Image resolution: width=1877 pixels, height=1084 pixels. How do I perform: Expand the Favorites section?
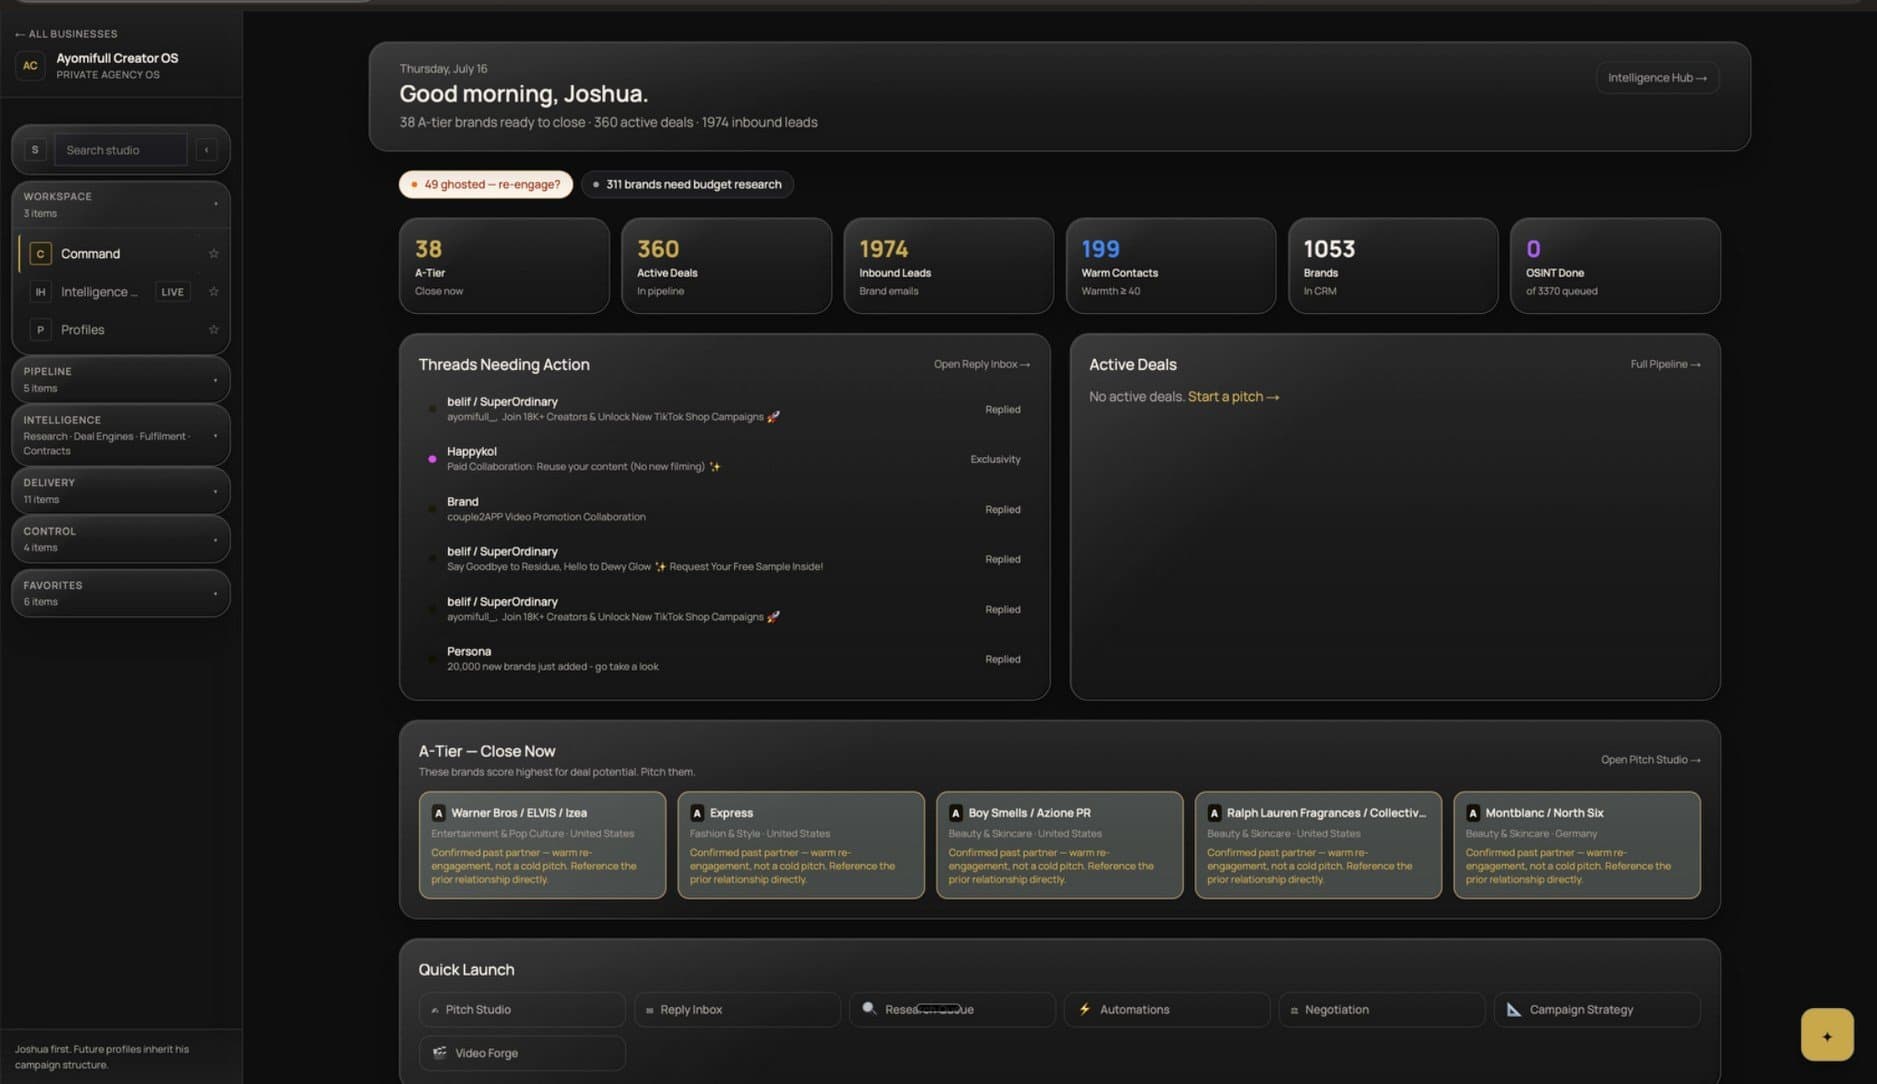click(121, 593)
